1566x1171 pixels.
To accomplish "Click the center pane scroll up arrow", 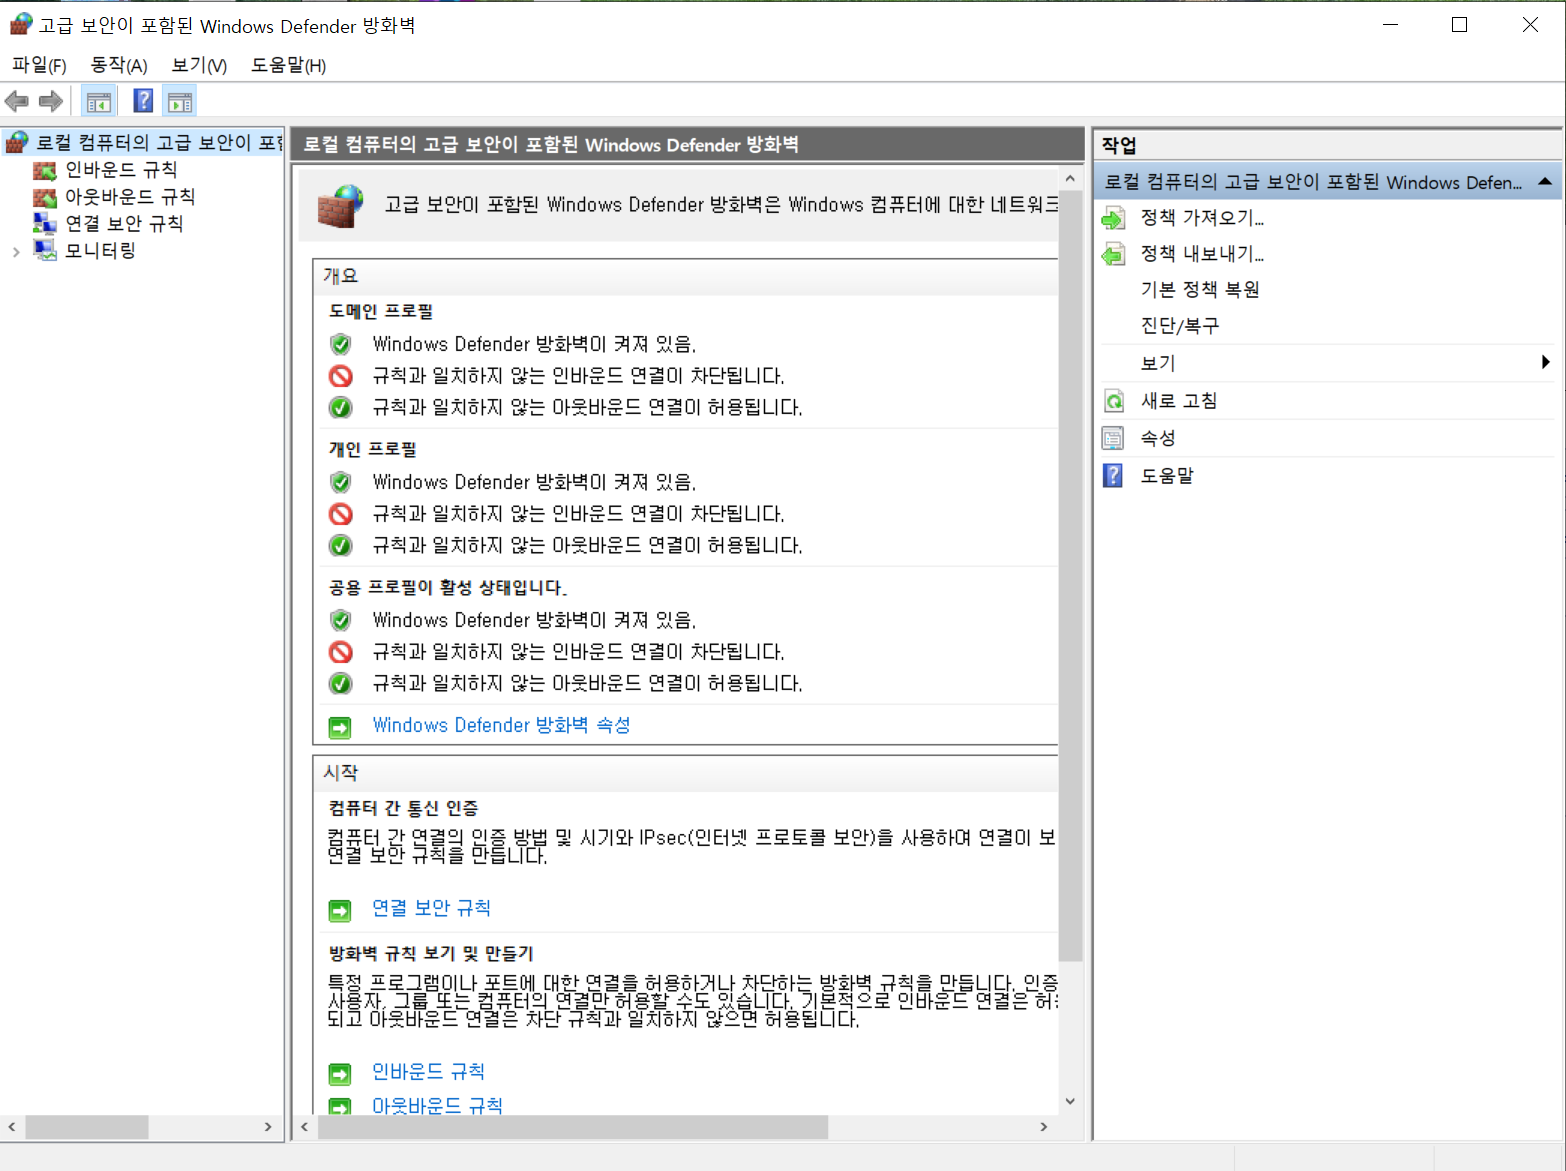I will pyautogui.click(x=1070, y=178).
